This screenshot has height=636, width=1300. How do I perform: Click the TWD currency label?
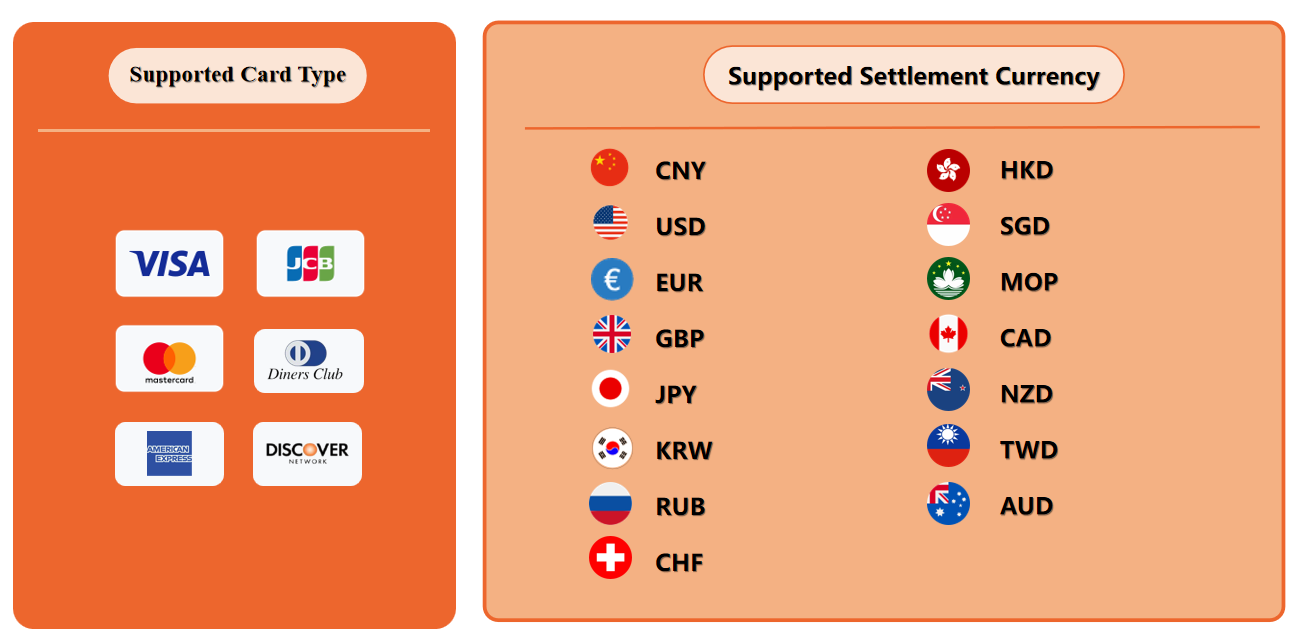(1029, 450)
